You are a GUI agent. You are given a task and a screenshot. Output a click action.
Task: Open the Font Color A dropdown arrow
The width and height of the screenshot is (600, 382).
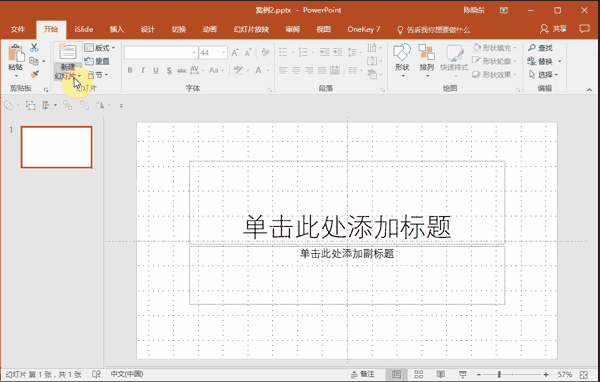[x=267, y=70]
